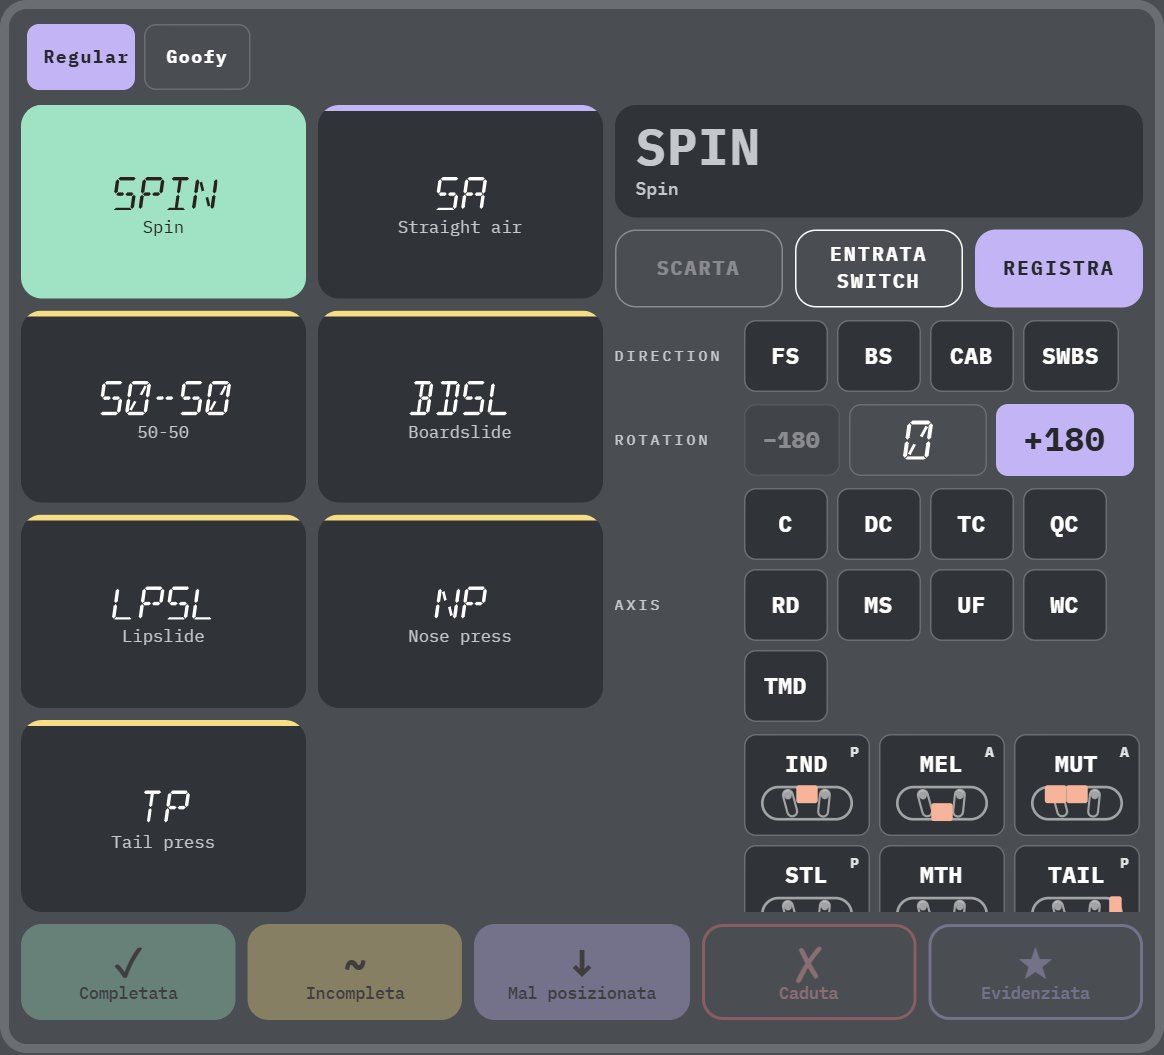
Task: Mark trick Mal posizionata arrow
Action: click(582, 972)
